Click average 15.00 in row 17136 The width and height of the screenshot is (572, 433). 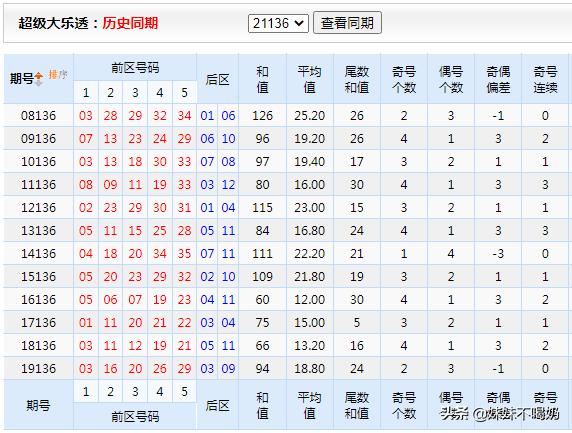pos(309,322)
